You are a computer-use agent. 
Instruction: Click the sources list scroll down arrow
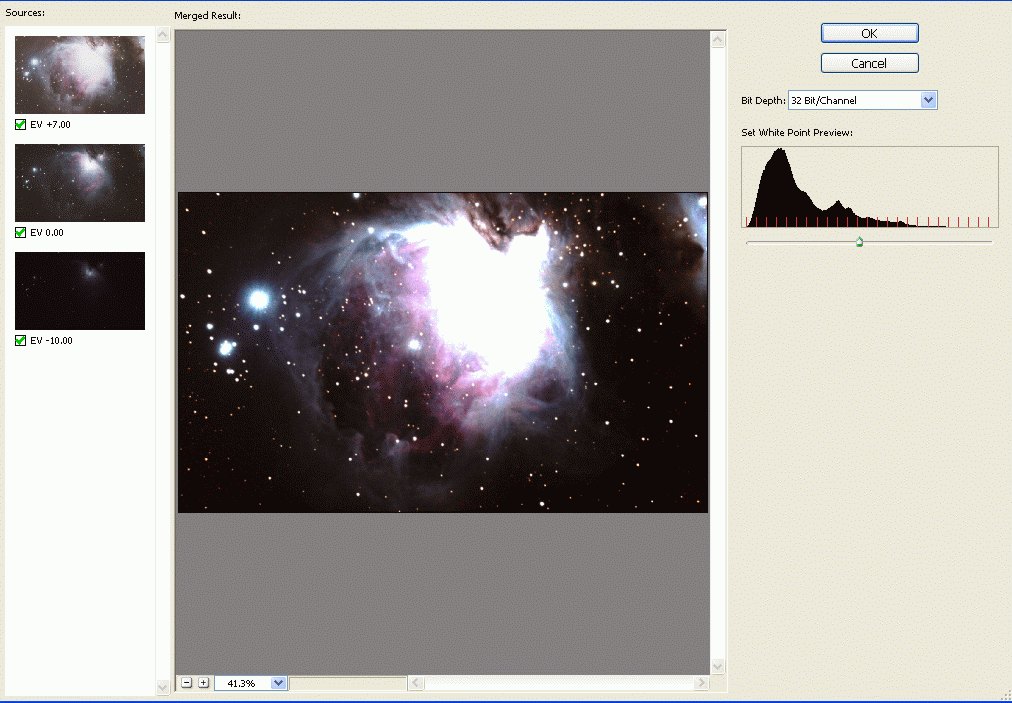point(163,687)
